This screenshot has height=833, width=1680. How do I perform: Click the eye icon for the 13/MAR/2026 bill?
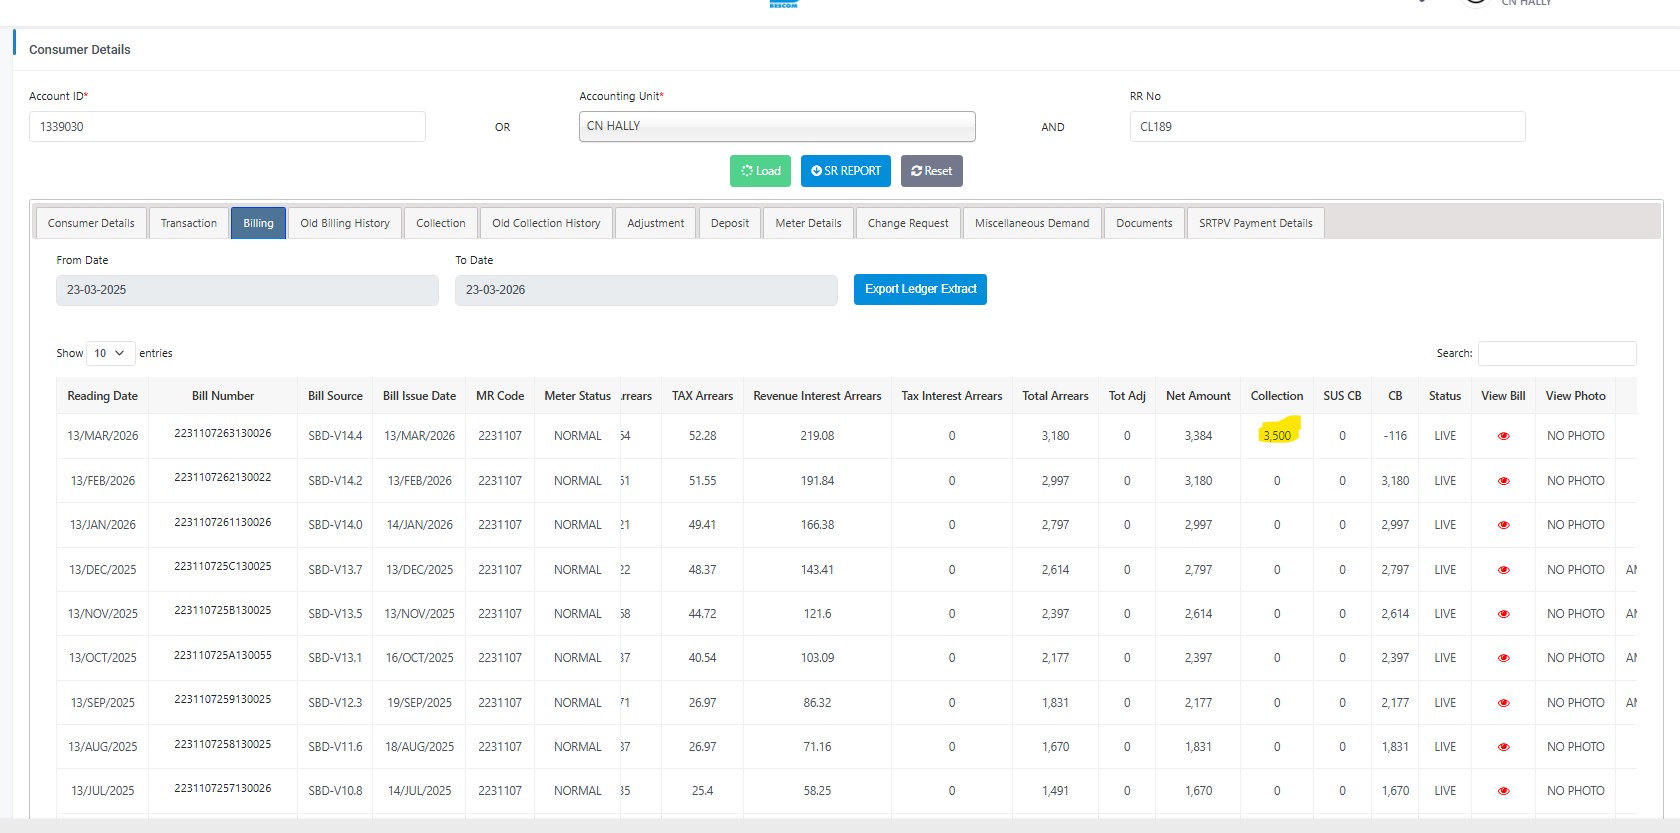pos(1503,436)
